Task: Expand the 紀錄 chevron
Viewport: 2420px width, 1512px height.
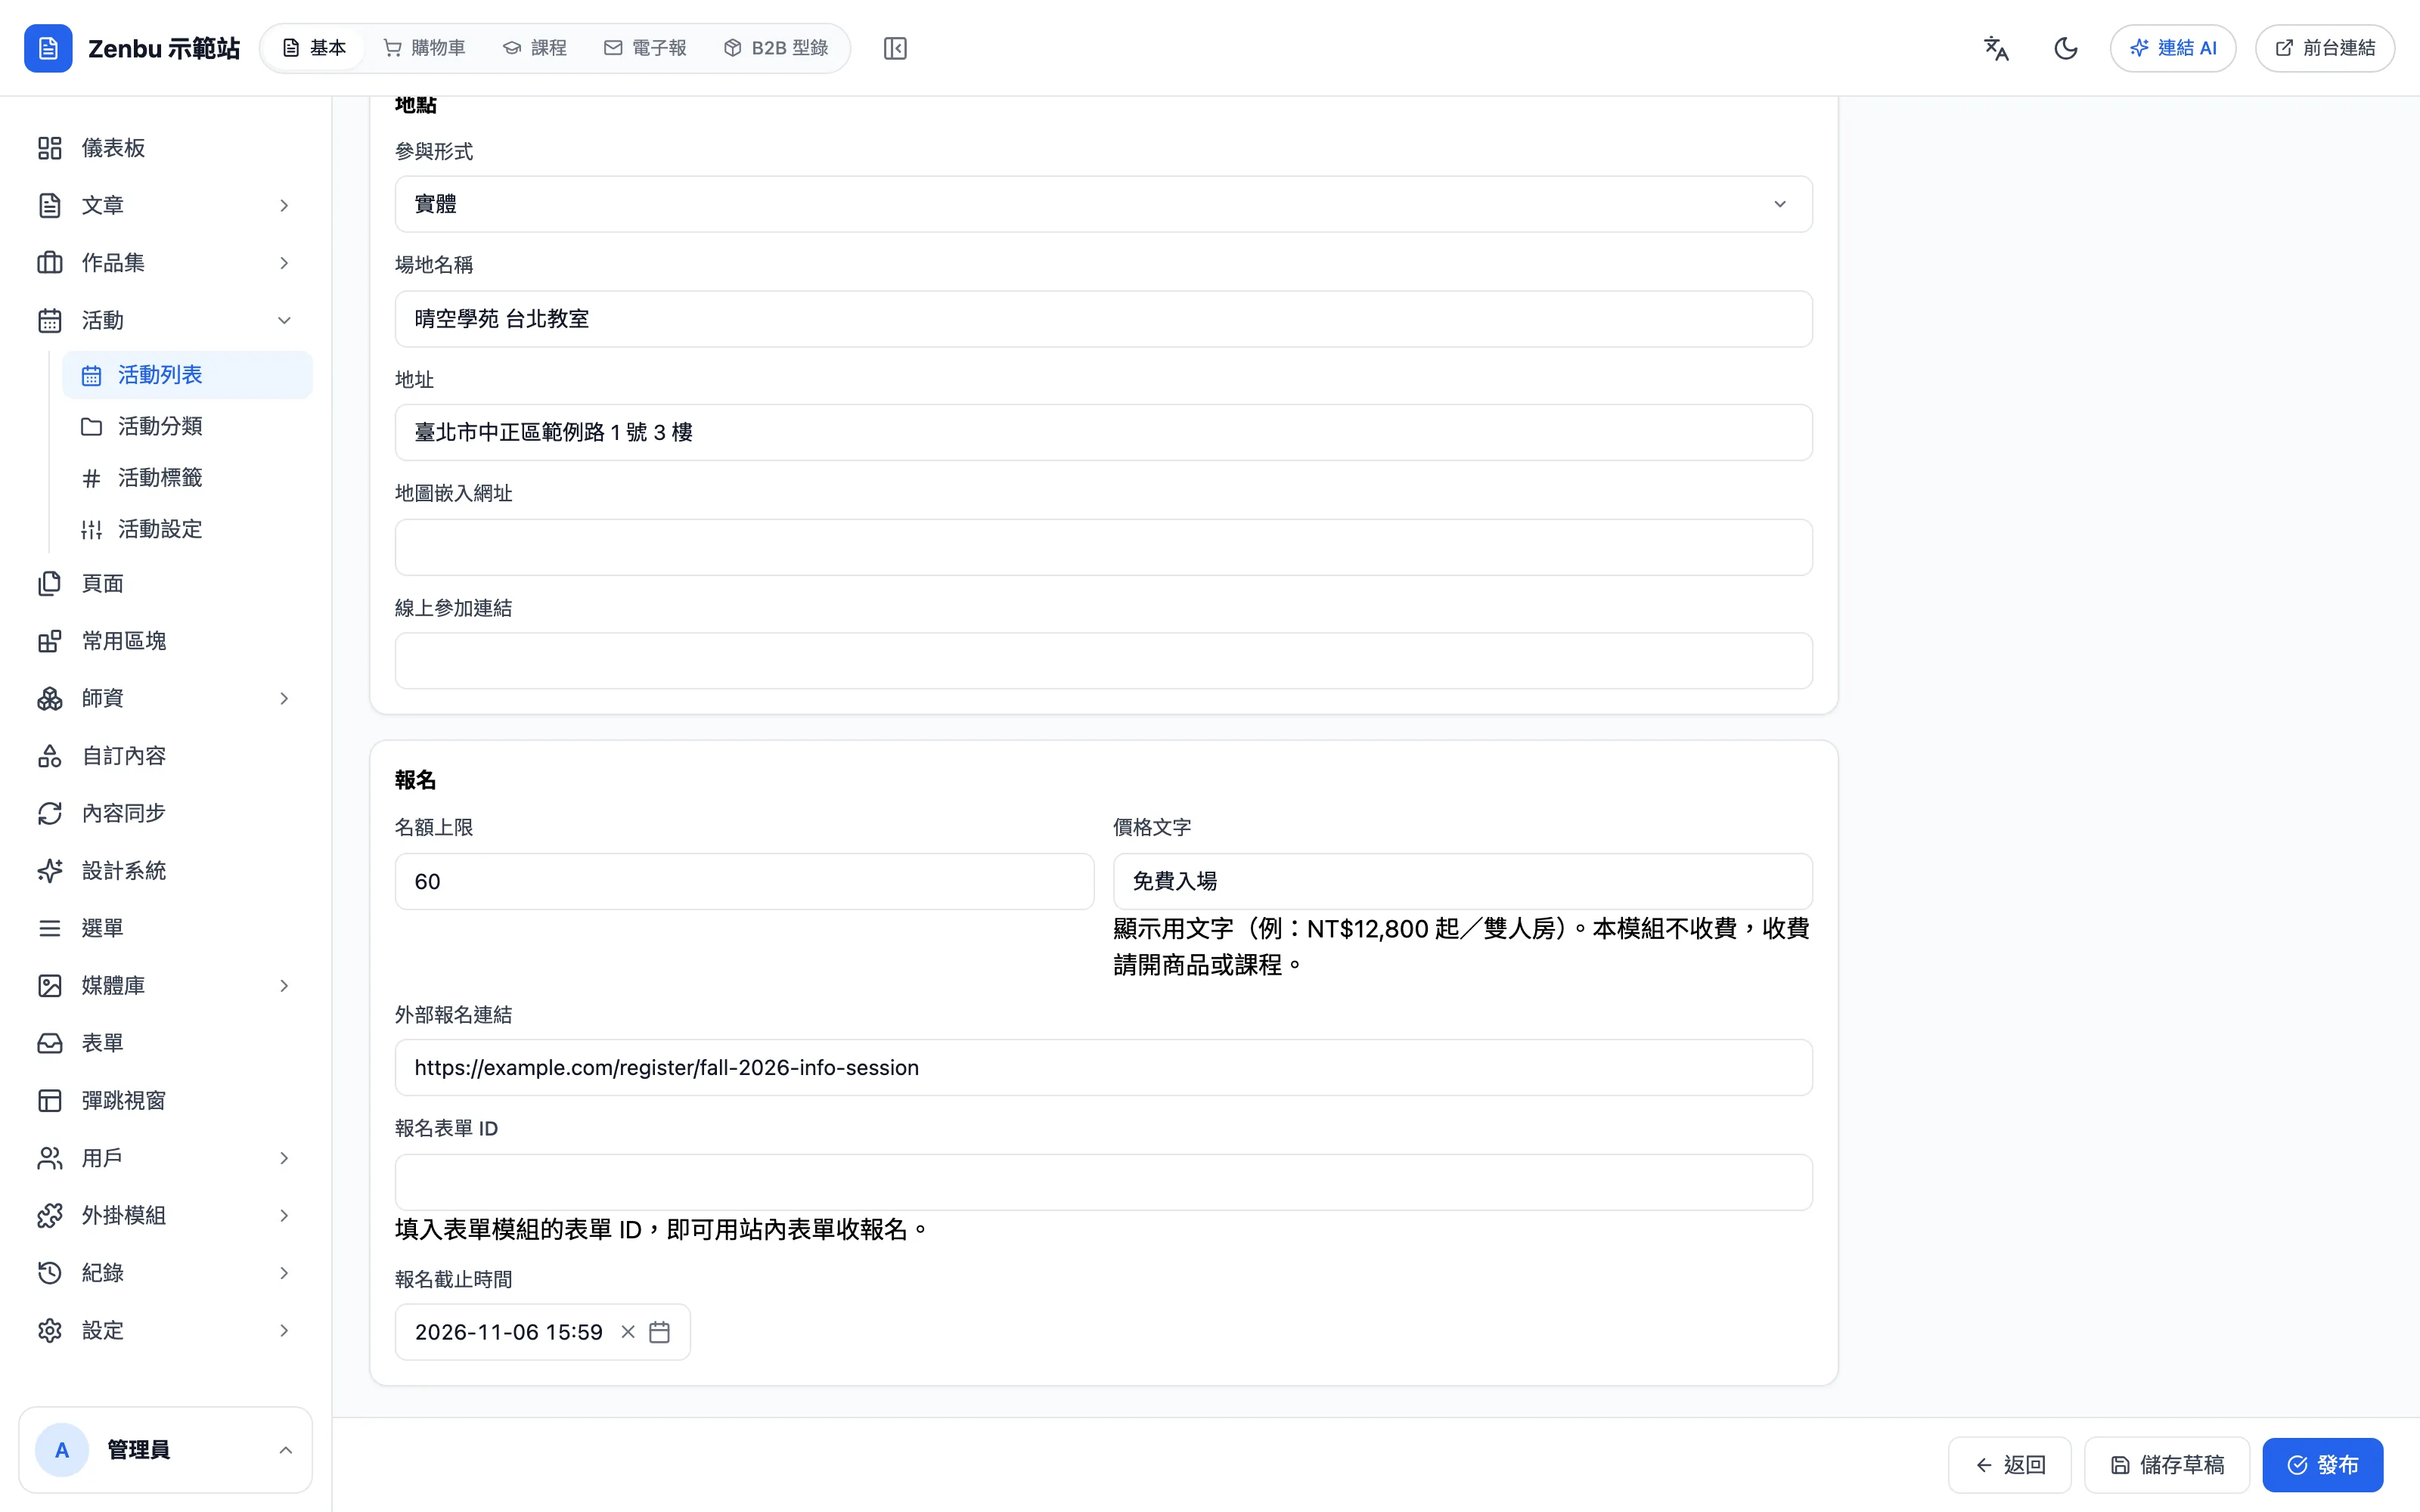Action: tap(284, 1273)
